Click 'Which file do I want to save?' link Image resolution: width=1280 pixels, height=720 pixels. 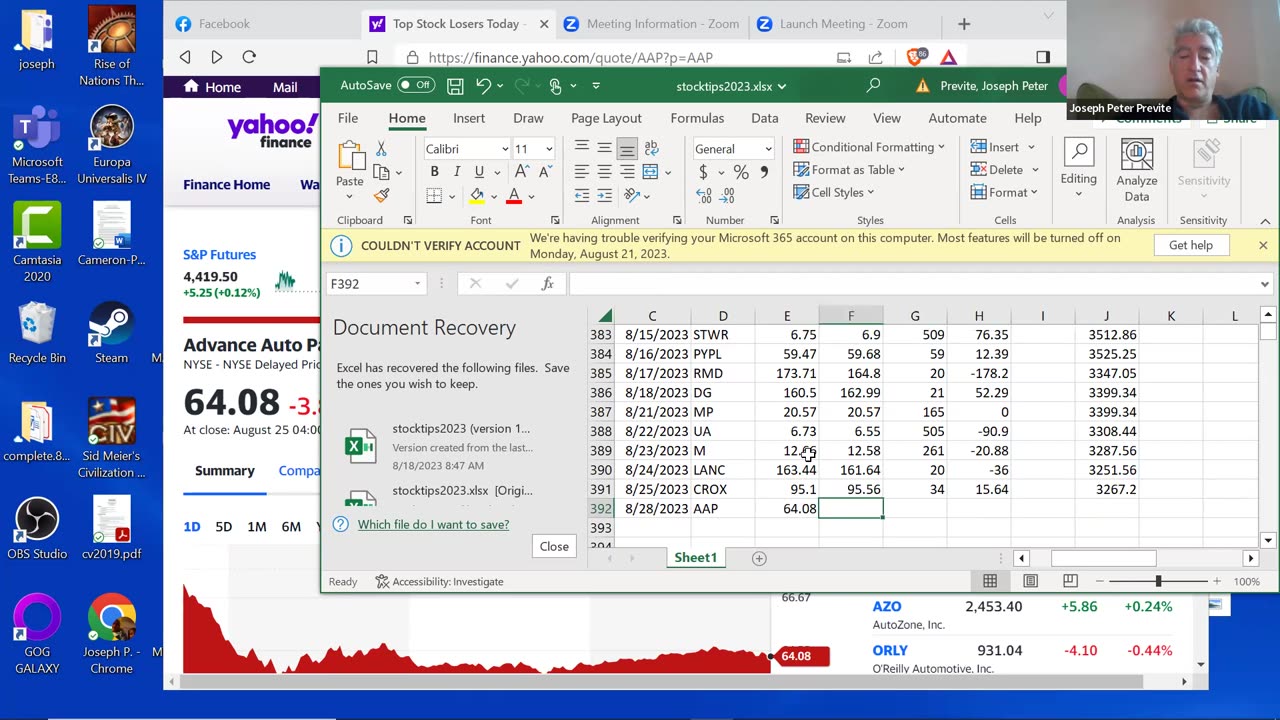click(433, 524)
